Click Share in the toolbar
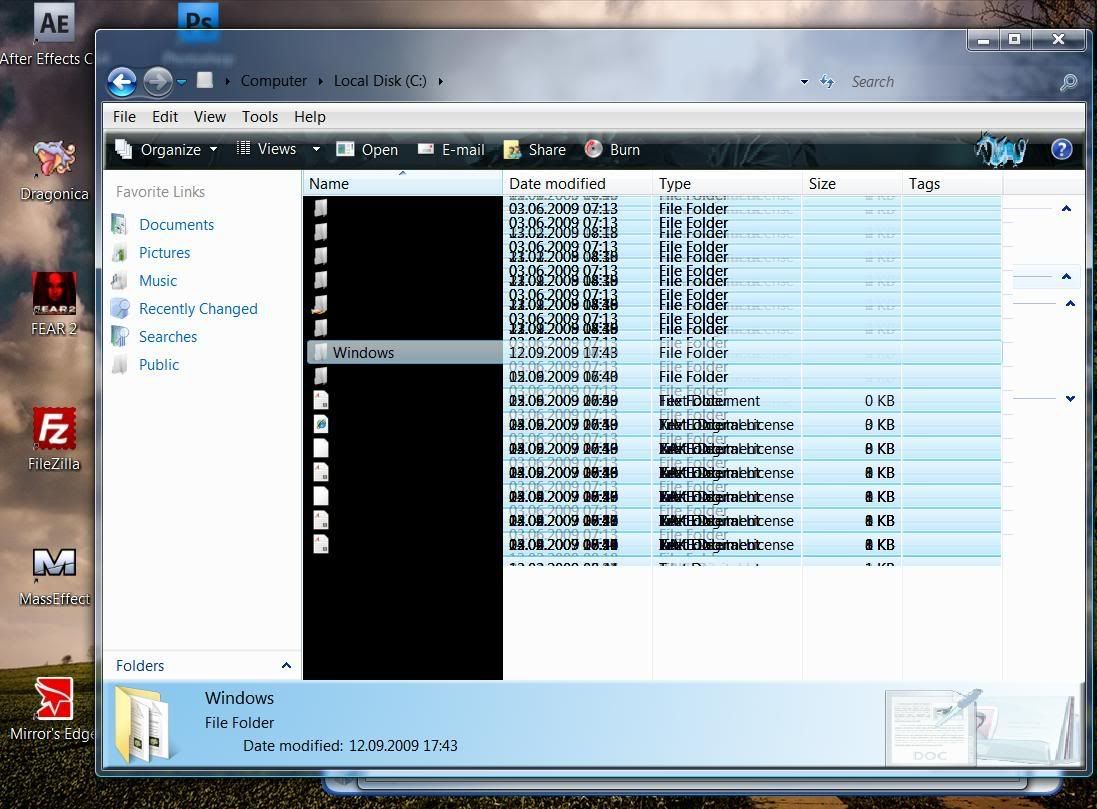 [535, 150]
